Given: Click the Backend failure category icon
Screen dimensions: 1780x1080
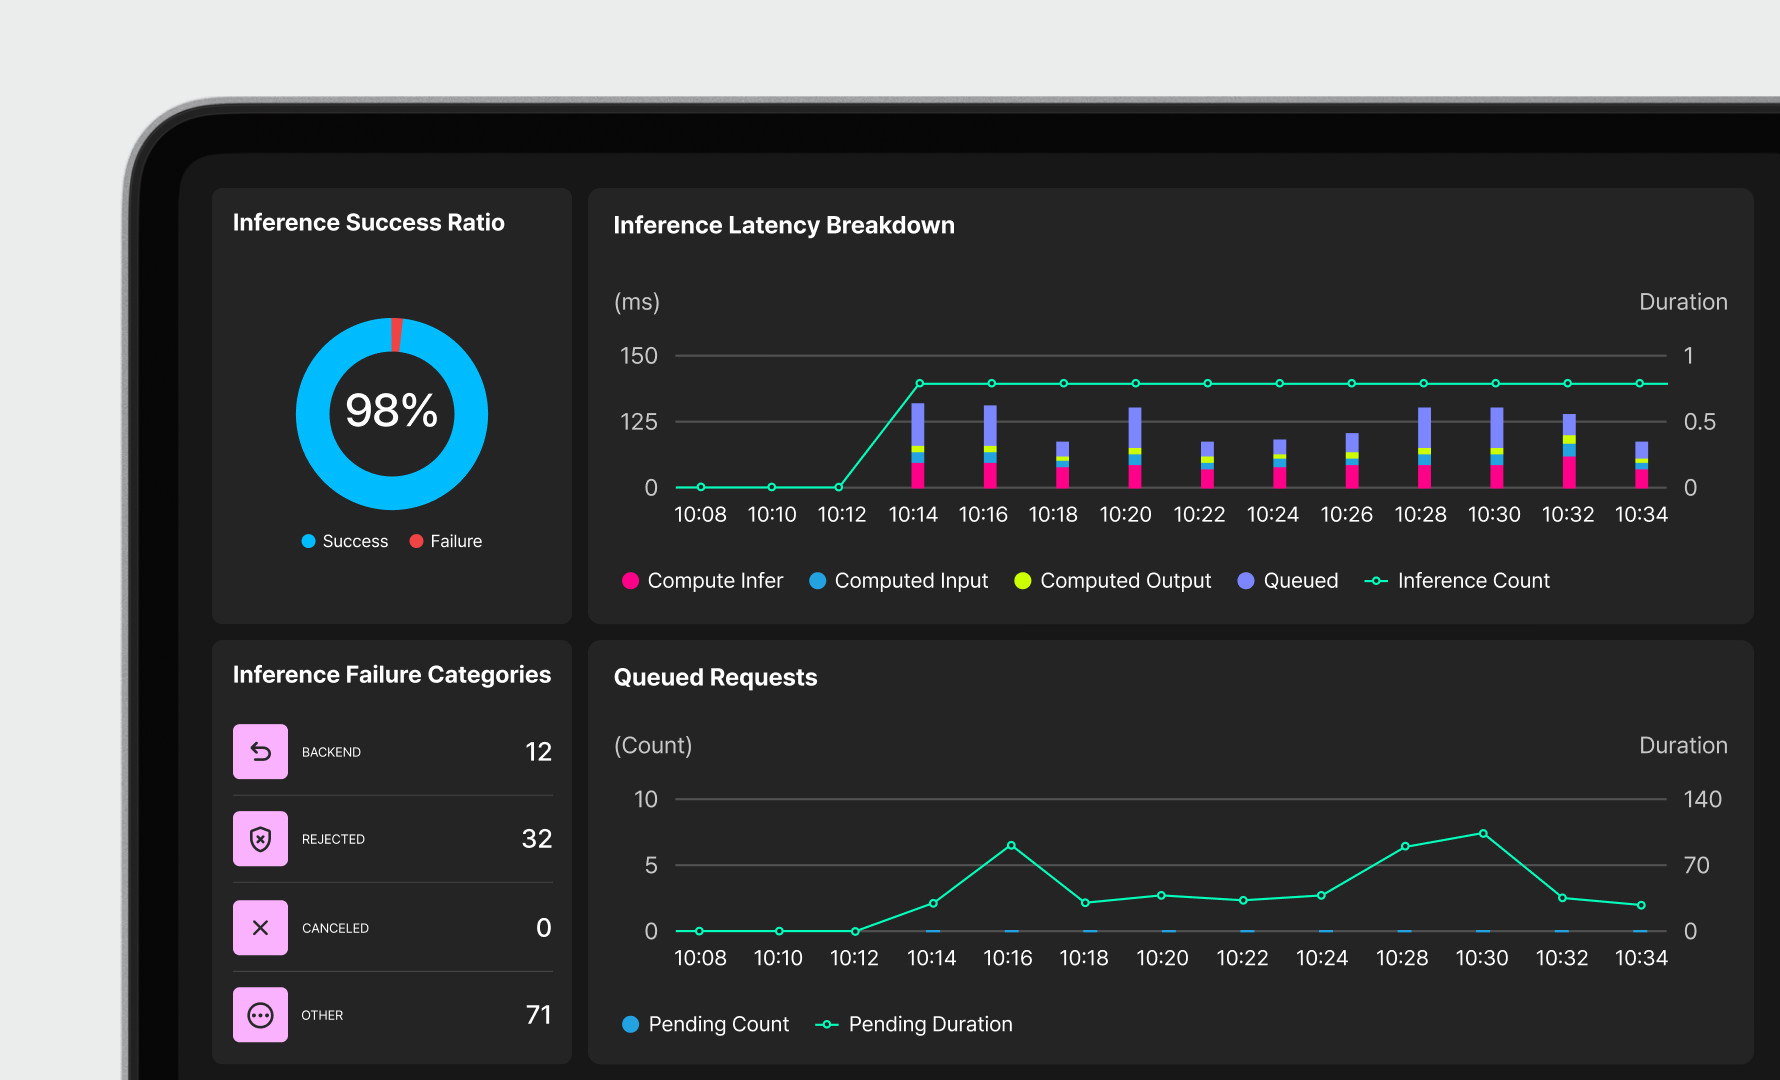Looking at the screenshot, I should coord(260,751).
